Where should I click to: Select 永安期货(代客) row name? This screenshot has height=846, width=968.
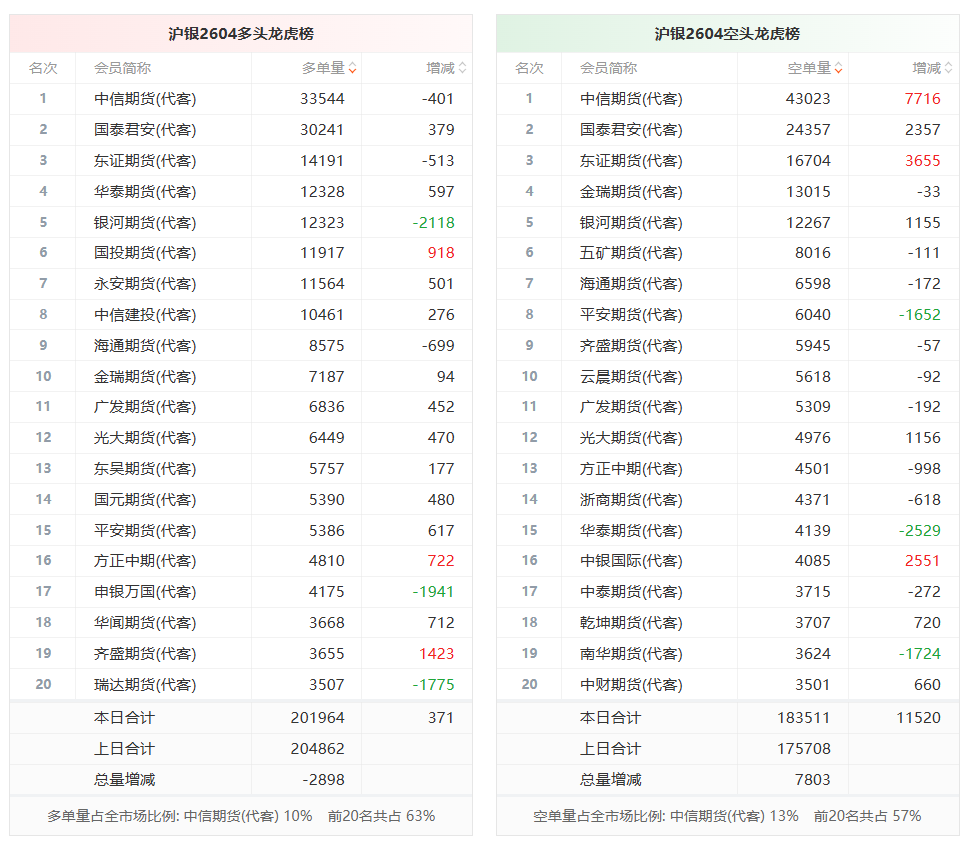[x=145, y=283]
